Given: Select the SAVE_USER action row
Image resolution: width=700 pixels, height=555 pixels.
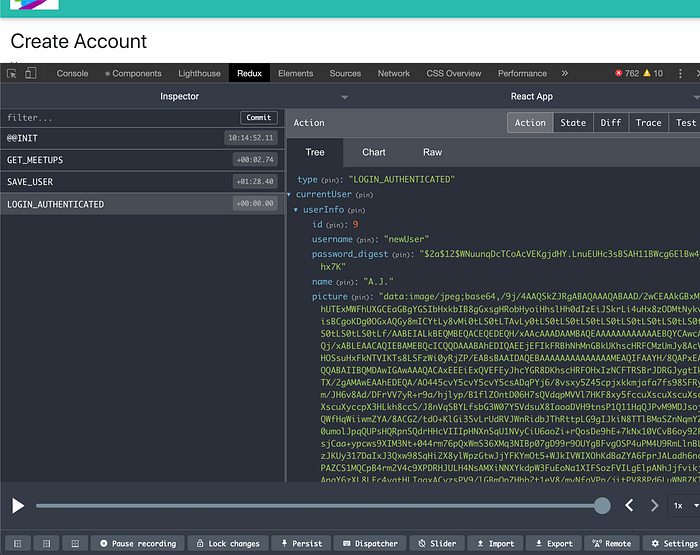Looking at the screenshot, I should [142, 182].
